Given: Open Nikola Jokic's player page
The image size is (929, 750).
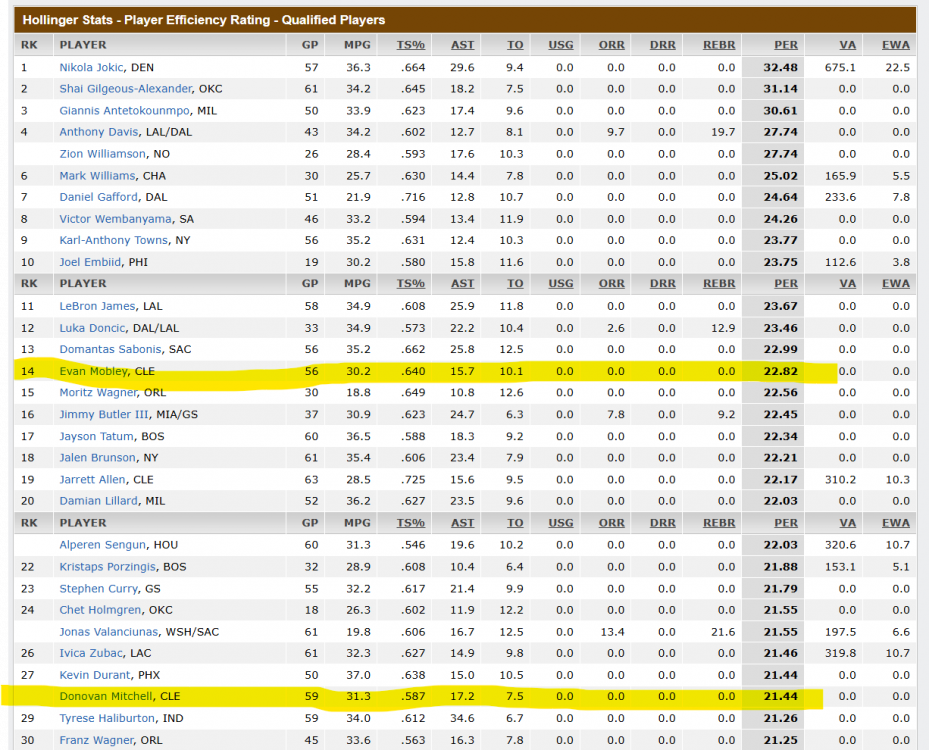Looking at the screenshot, I should (91, 67).
